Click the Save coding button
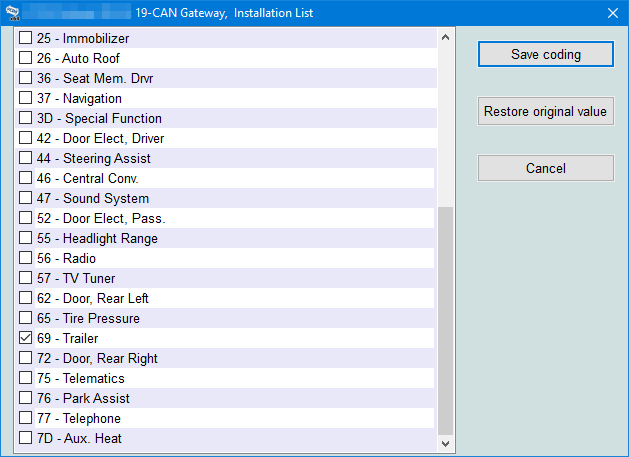The width and height of the screenshot is (629, 457). (546, 54)
